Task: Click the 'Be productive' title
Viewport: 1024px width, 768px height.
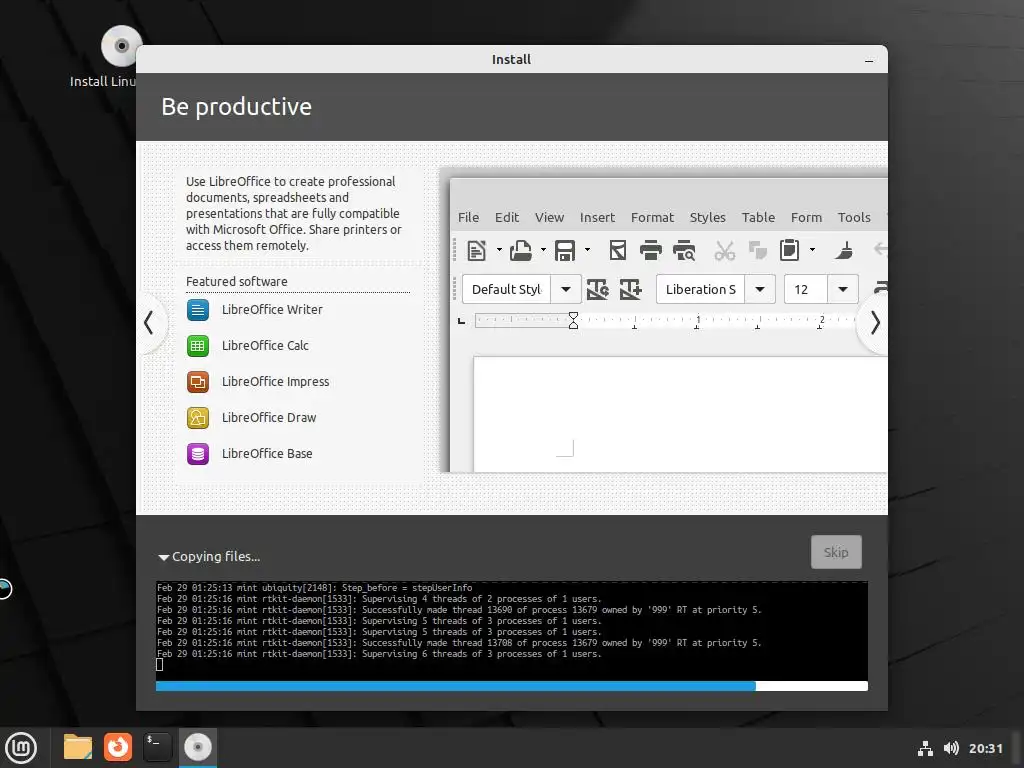Action: coord(236,107)
